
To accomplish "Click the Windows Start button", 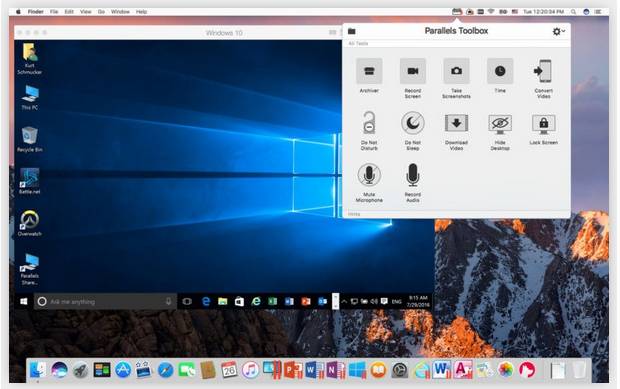I will click(x=24, y=302).
